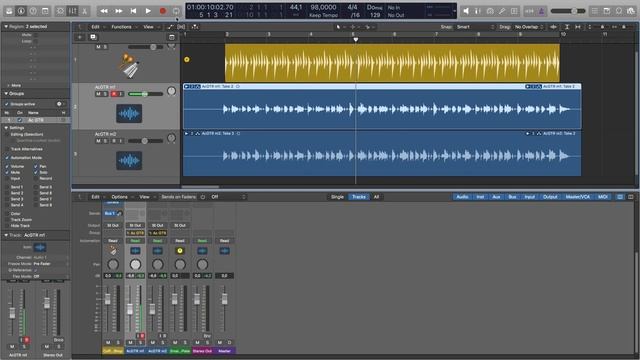The width and height of the screenshot is (640, 360).
Task: Click the Catch Playhead button
Action: tap(195, 27)
